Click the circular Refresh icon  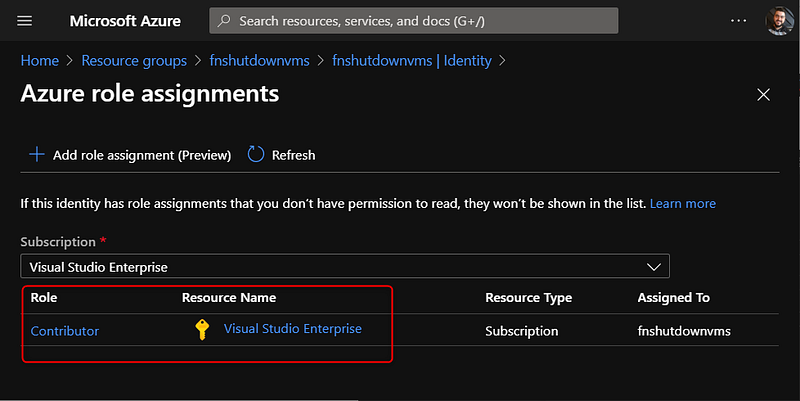(x=256, y=155)
